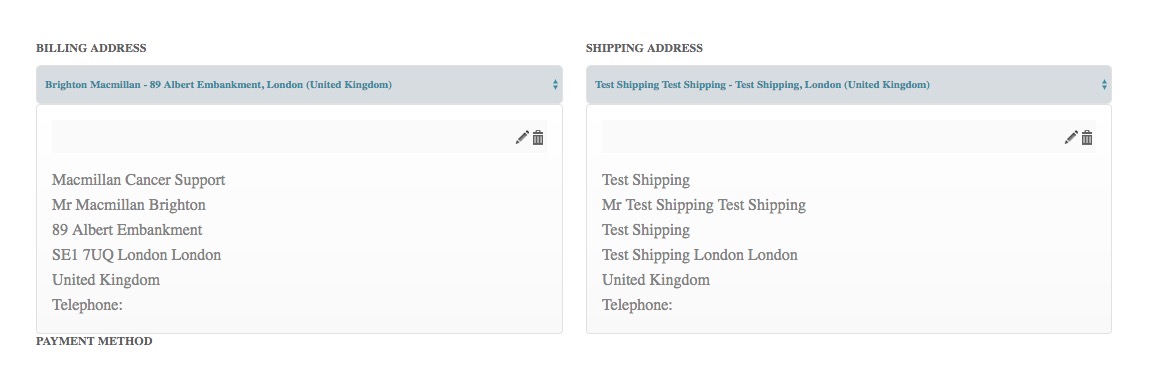Image resolution: width=1166 pixels, height=368 pixels.
Task: Edit the shipping address with pencil icon
Action: click(x=1071, y=138)
